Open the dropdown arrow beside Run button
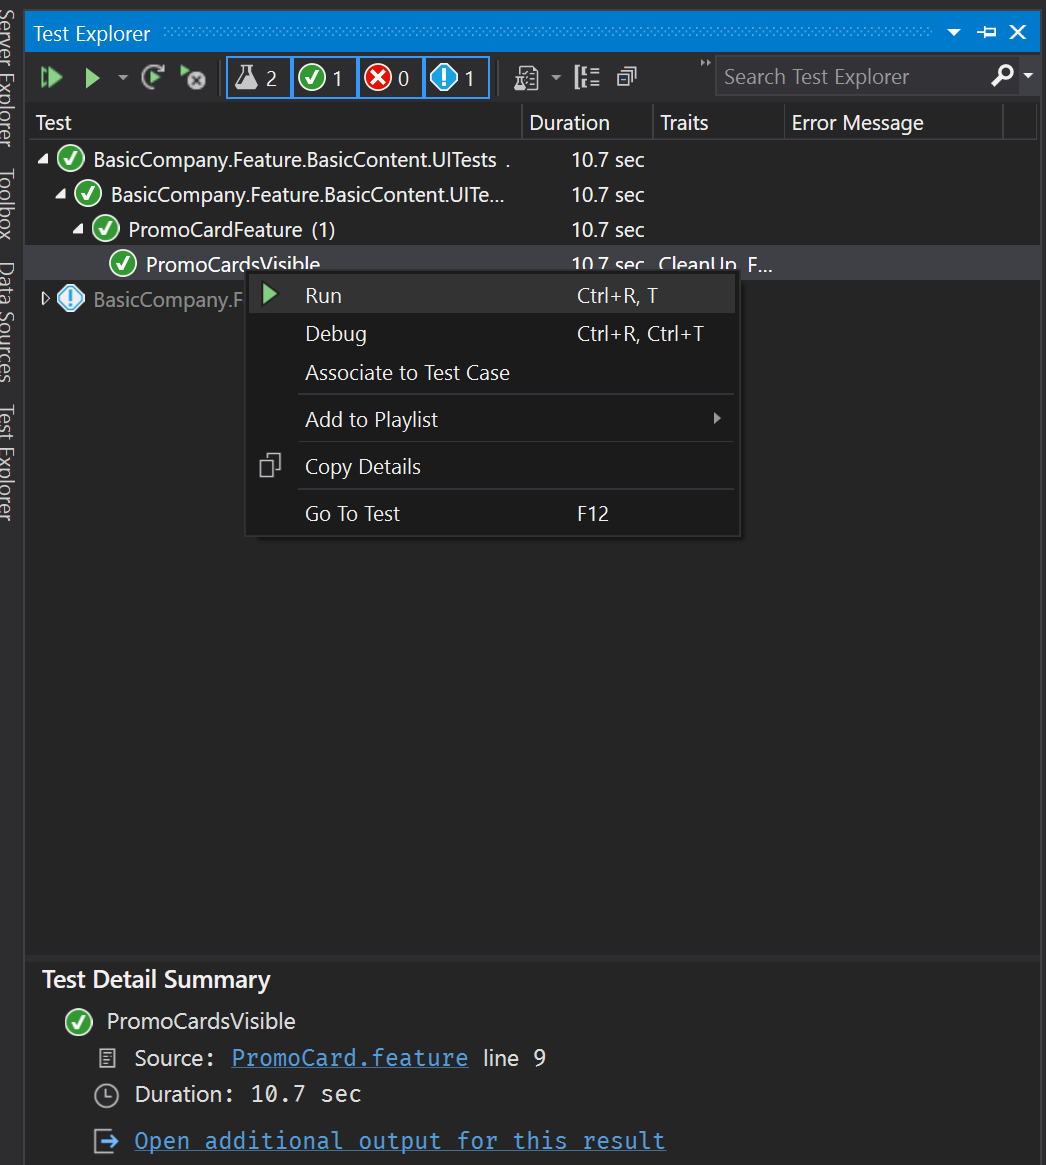Viewport: 1046px width, 1165px height. 123,78
